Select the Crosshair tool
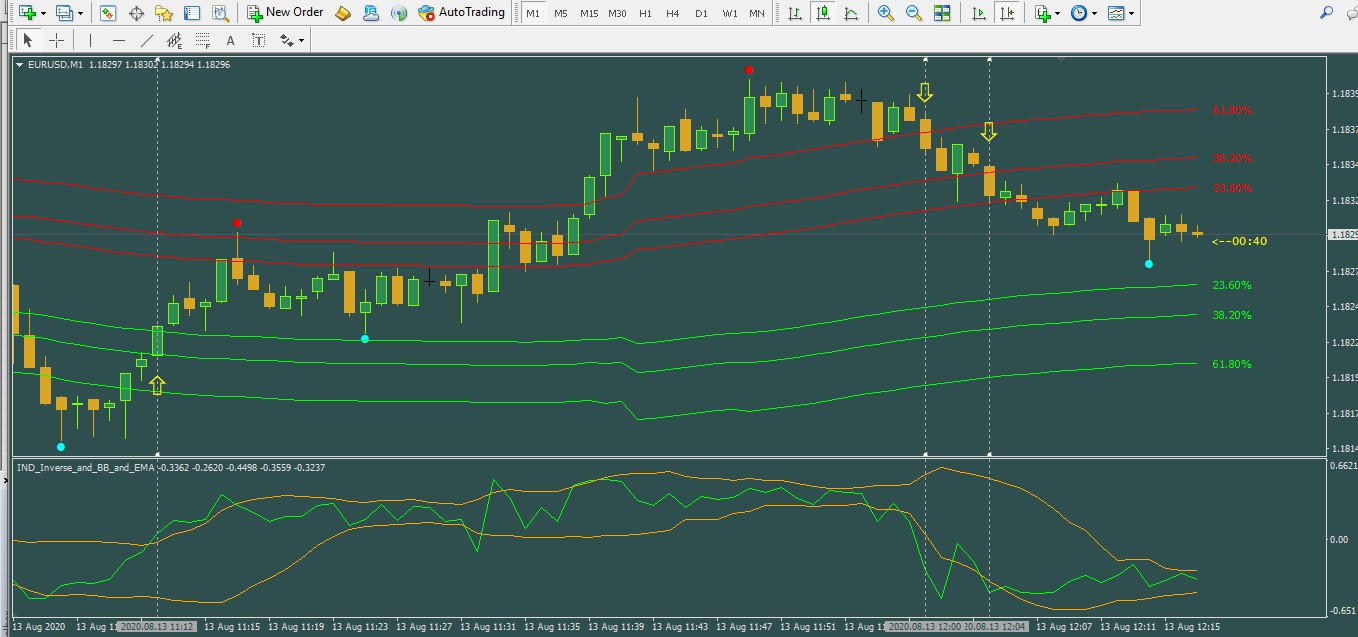Image resolution: width=1358 pixels, height=637 pixels. tap(56, 40)
